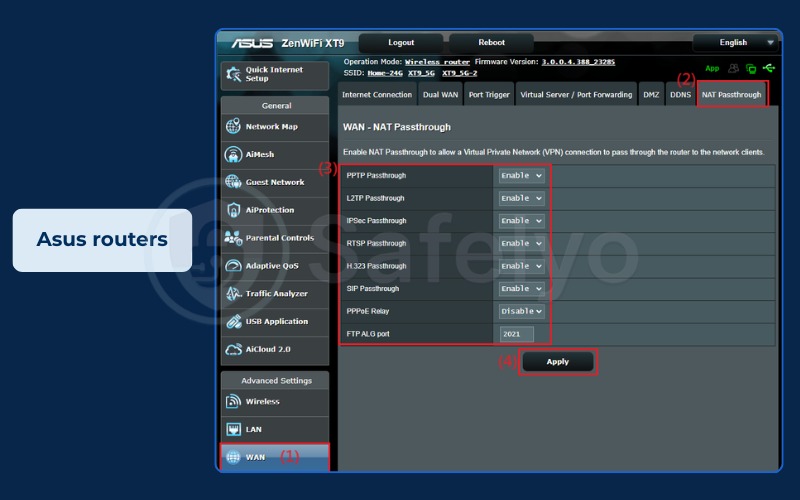Switch to Internet Connection tab
Screen dimensions: 800x500
377,94
